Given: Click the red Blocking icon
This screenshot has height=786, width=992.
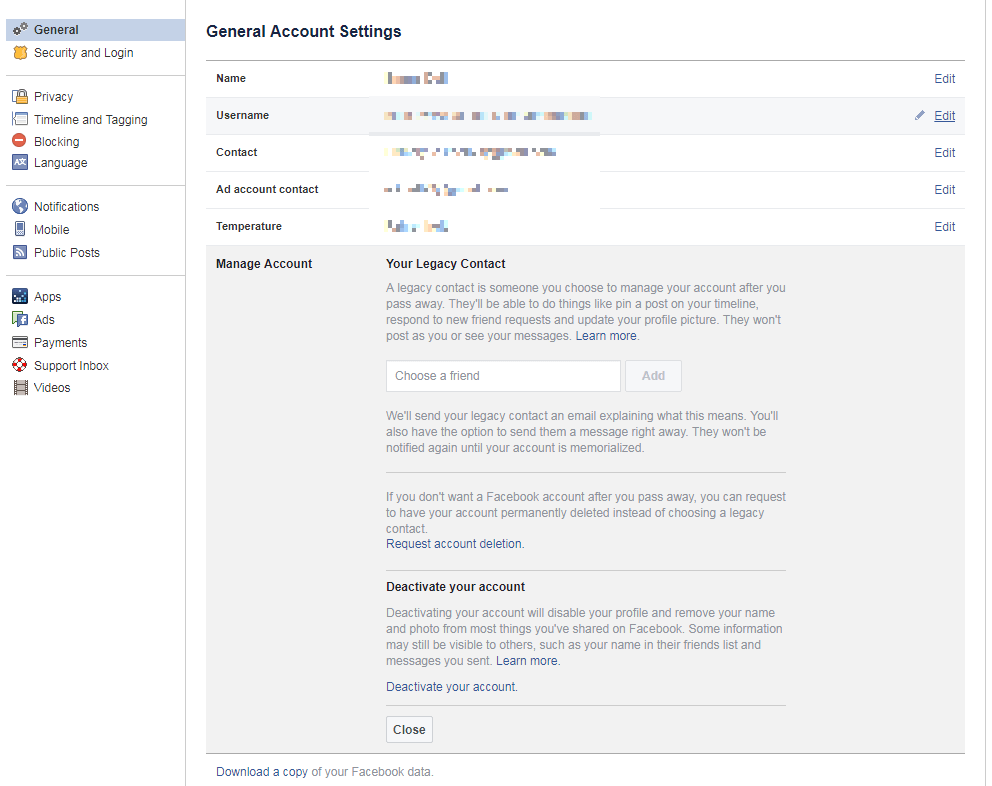Looking at the screenshot, I should pos(20,140).
